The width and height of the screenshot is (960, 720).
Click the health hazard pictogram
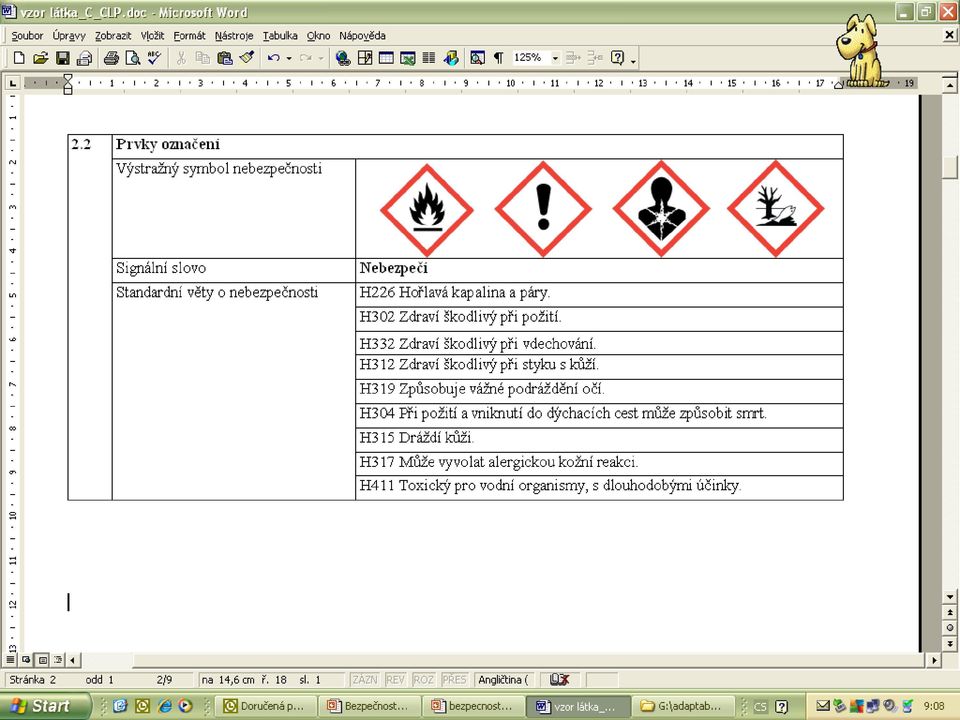pyautogui.click(x=661, y=209)
